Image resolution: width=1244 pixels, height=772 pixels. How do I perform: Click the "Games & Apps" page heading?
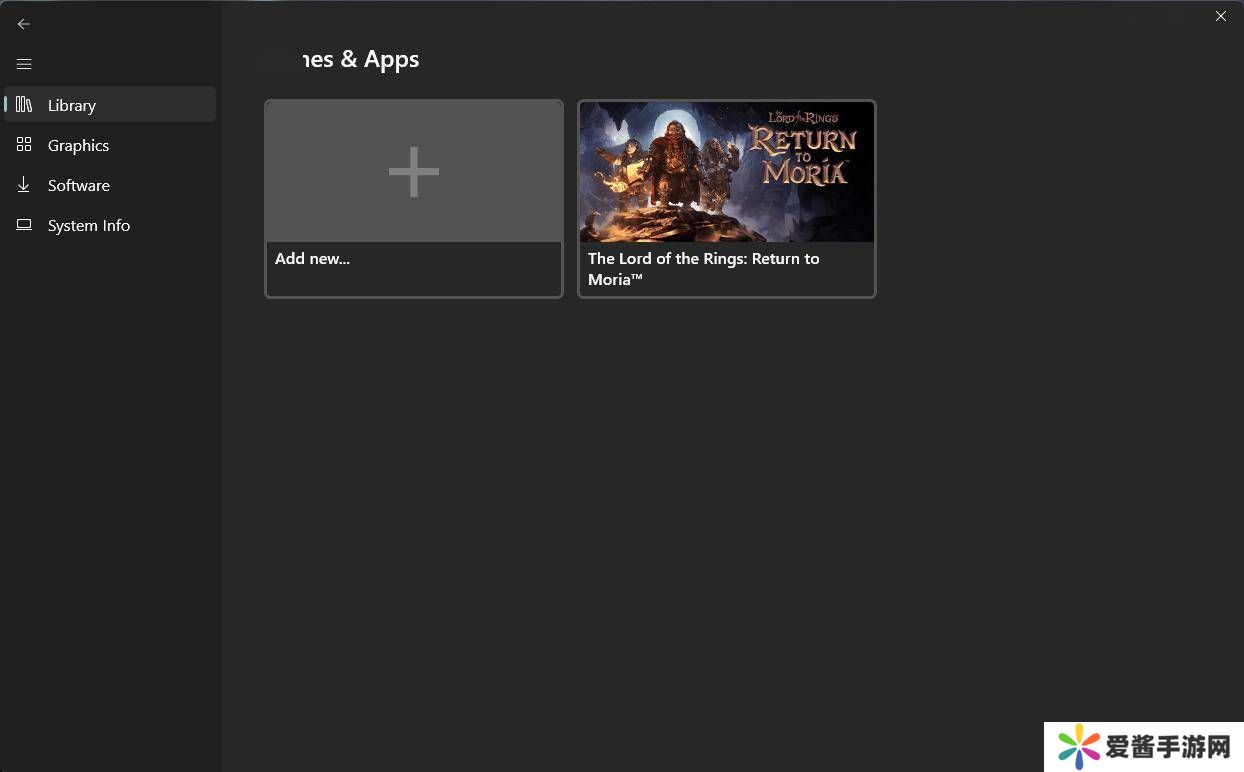pos(345,59)
